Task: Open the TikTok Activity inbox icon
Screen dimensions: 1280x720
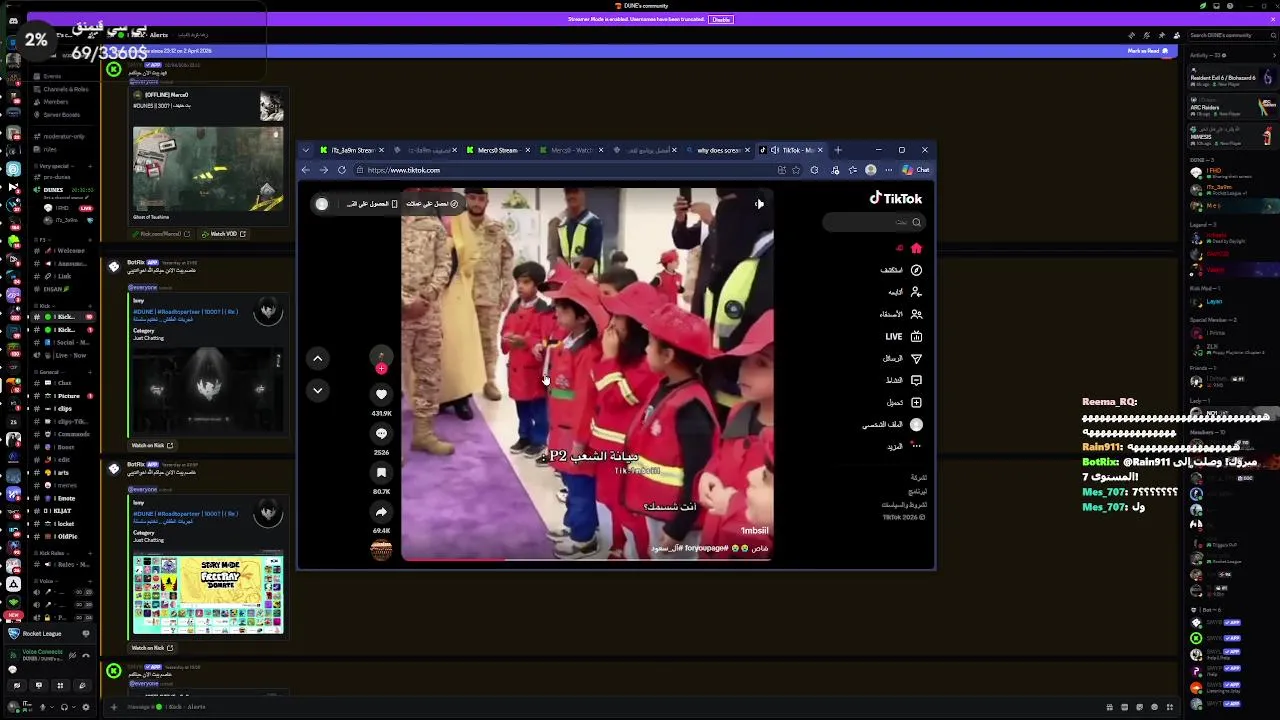Action: [x=916, y=380]
